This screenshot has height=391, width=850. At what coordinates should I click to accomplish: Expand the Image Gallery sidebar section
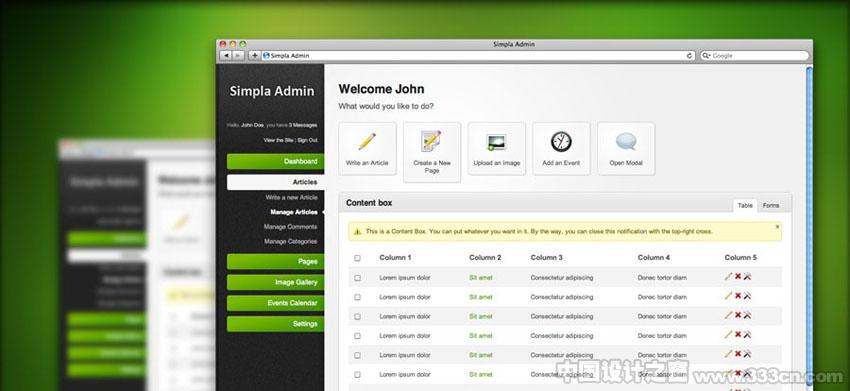pos(275,283)
